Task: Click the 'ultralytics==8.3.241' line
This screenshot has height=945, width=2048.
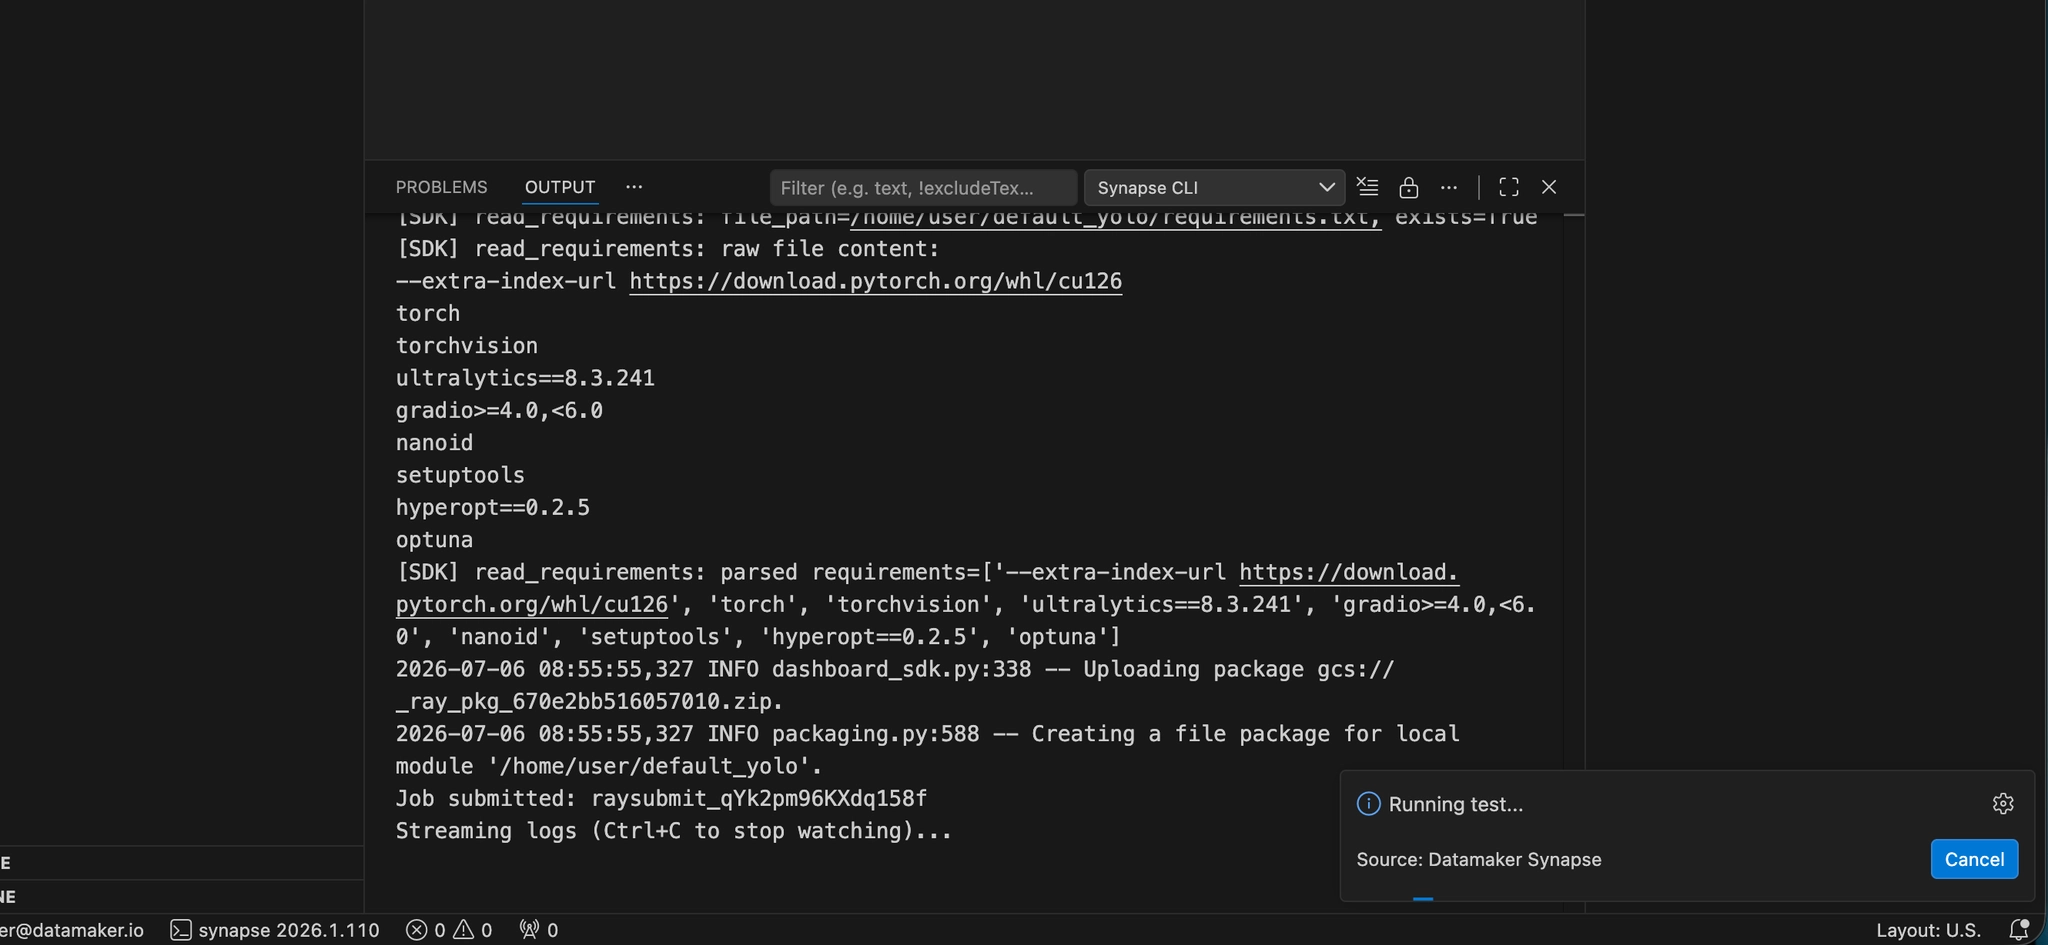Action: 525,378
